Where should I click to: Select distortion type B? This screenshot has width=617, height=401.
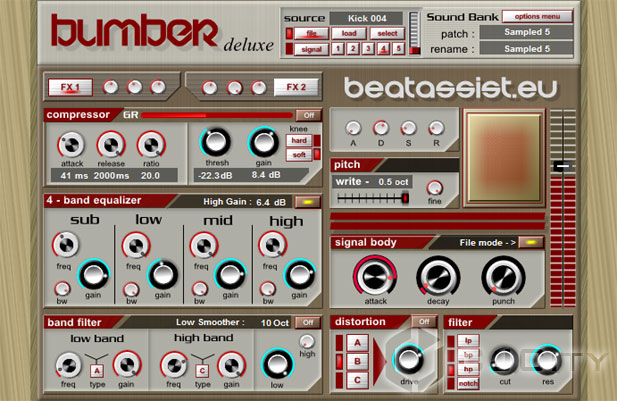[x=357, y=361]
